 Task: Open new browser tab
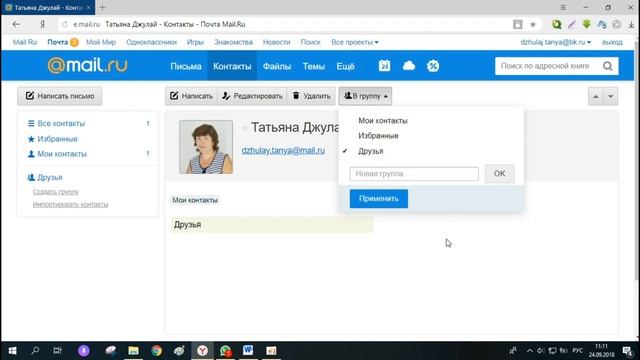(102, 7)
